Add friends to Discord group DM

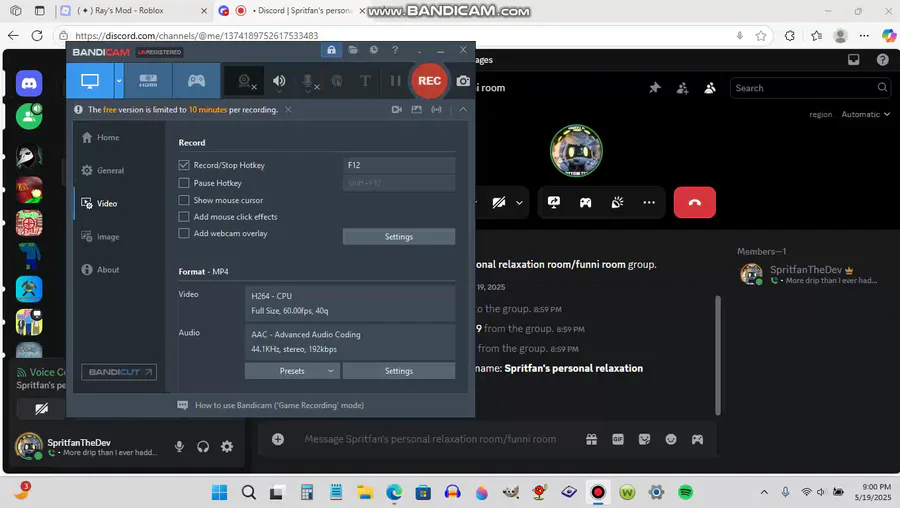click(682, 88)
